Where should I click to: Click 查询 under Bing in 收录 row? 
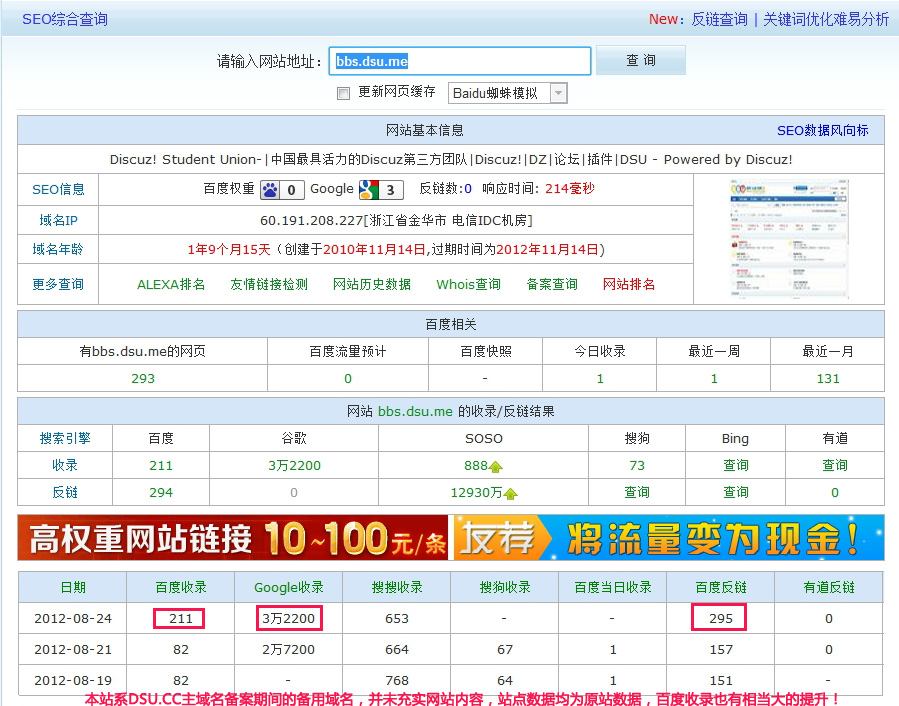click(736, 466)
